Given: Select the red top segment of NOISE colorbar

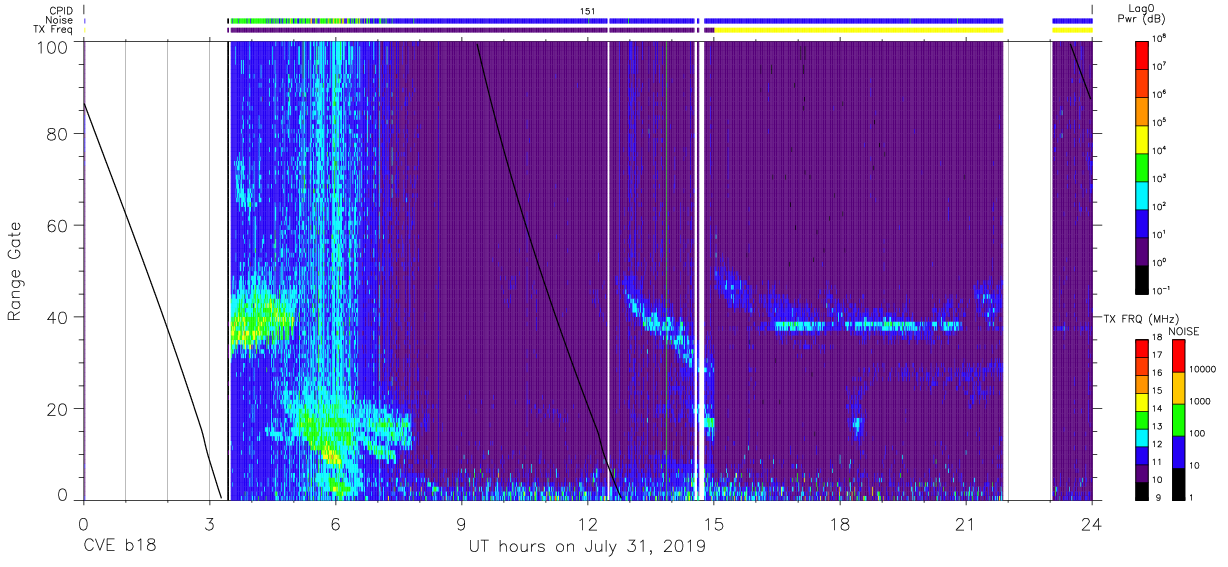Looking at the screenshot, I should pos(1178,356).
